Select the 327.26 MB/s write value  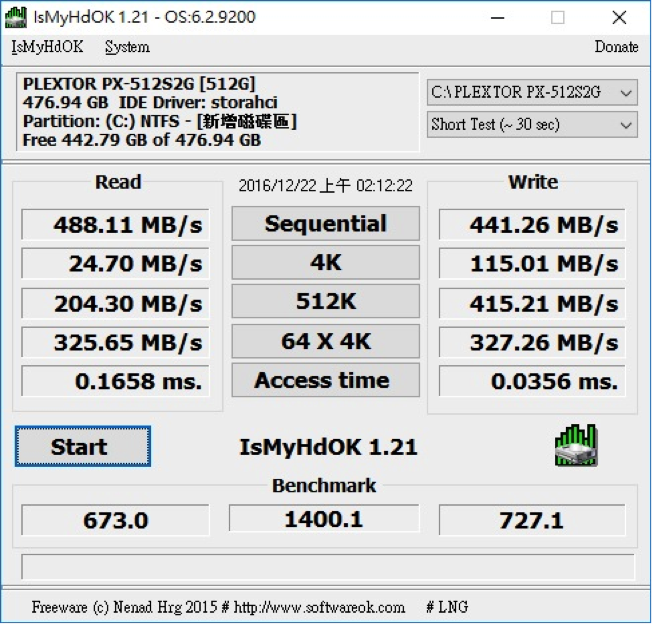click(x=532, y=343)
